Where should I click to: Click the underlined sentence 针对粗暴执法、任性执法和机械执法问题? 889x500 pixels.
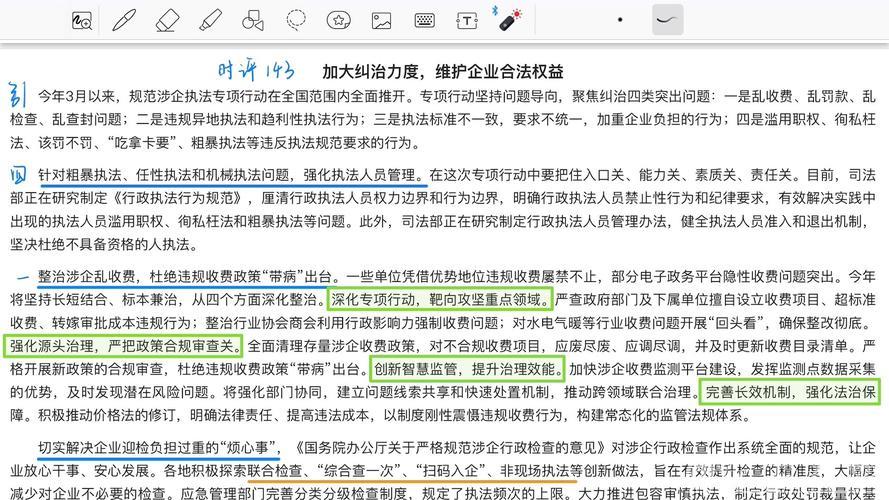(x=164, y=175)
